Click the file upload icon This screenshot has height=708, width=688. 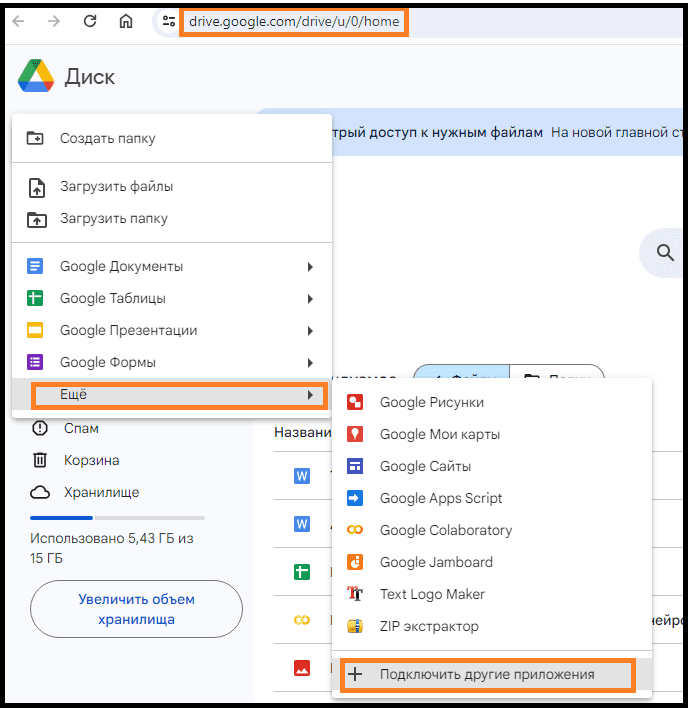click(37, 187)
